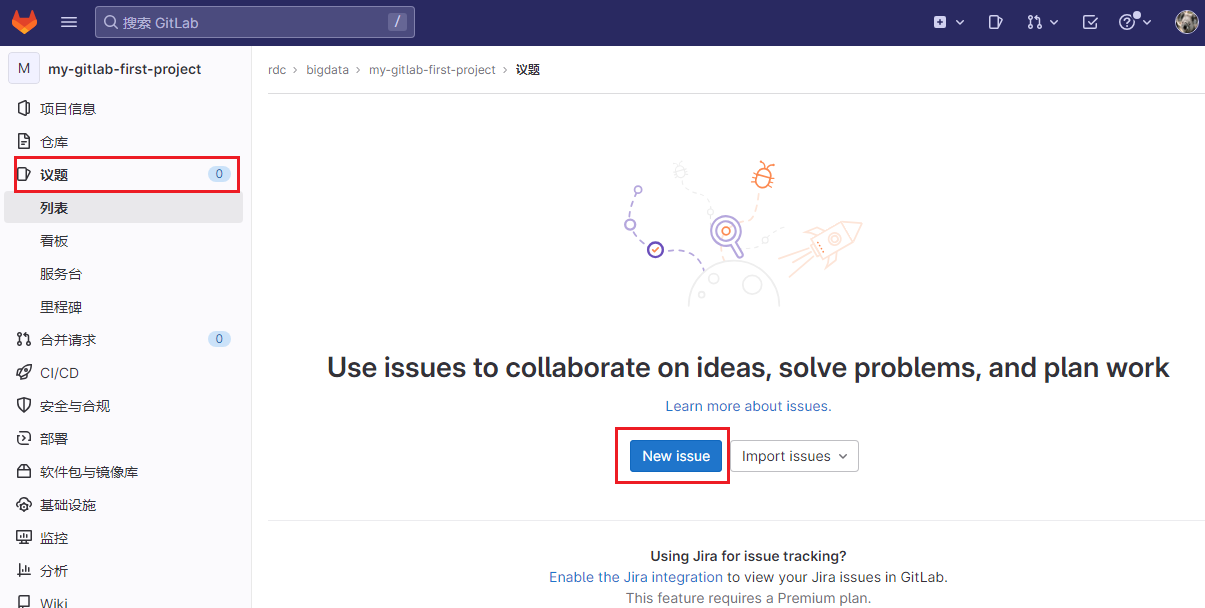Select 看板 in the sidebar submenu
The width and height of the screenshot is (1205, 608).
(54, 241)
